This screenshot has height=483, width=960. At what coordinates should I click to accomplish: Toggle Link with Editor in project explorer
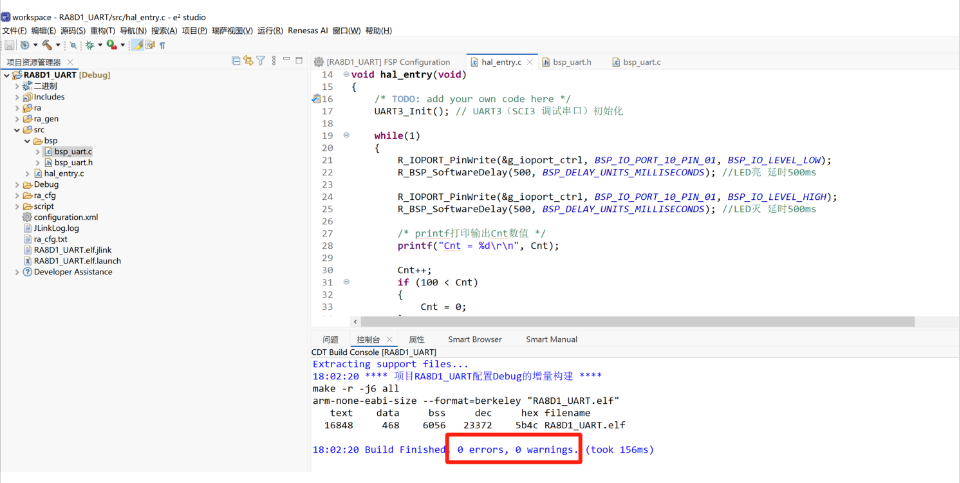pos(248,61)
